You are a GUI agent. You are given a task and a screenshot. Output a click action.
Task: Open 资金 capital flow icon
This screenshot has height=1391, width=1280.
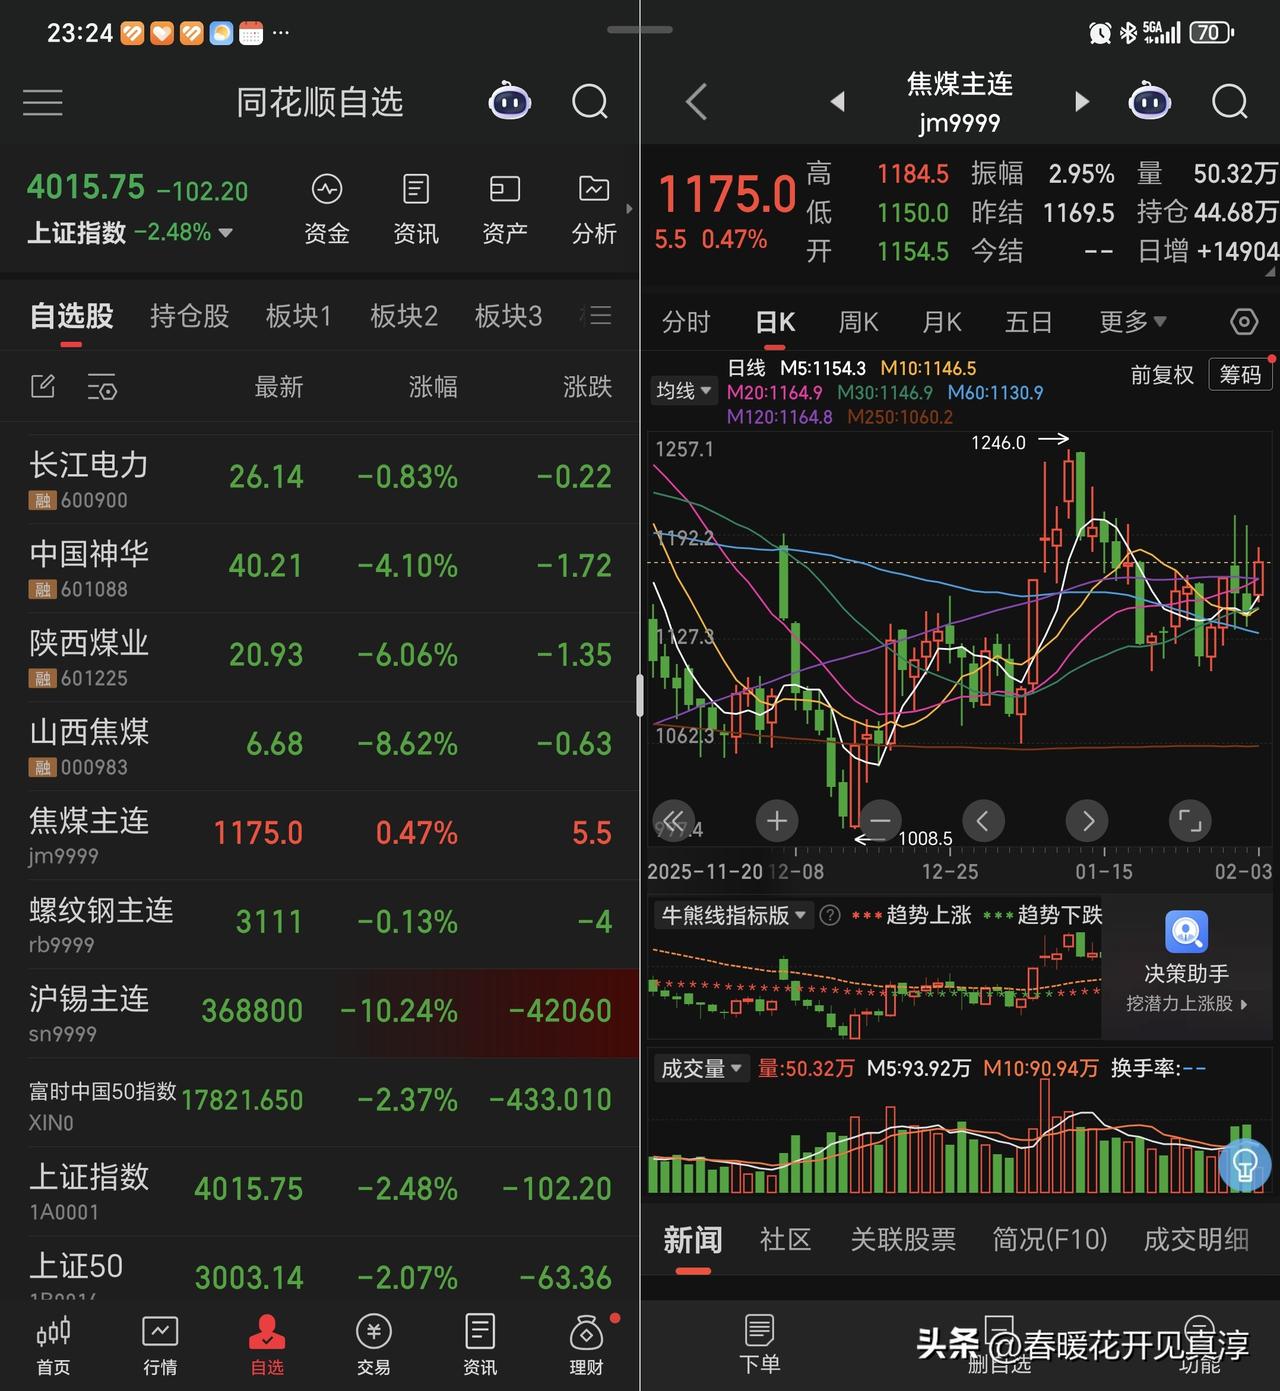click(x=327, y=210)
